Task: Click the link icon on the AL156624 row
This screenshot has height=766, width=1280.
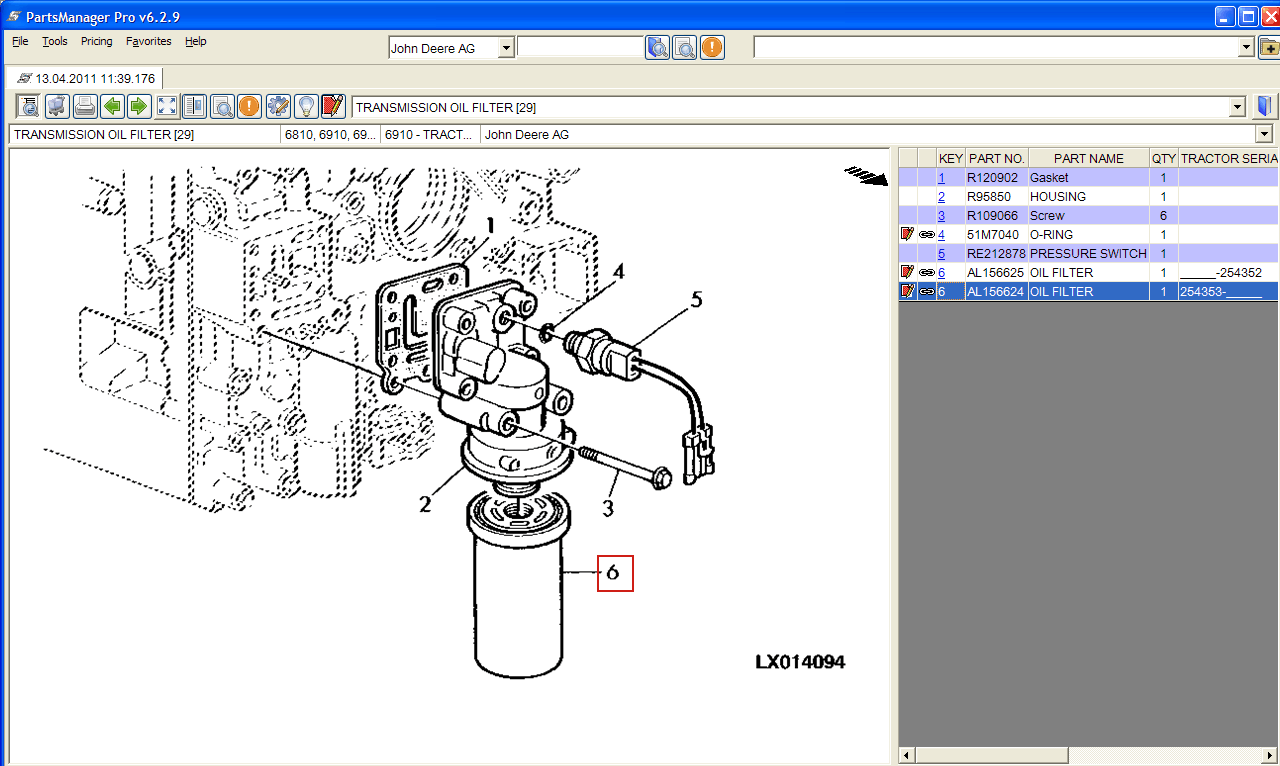Action: click(x=927, y=291)
